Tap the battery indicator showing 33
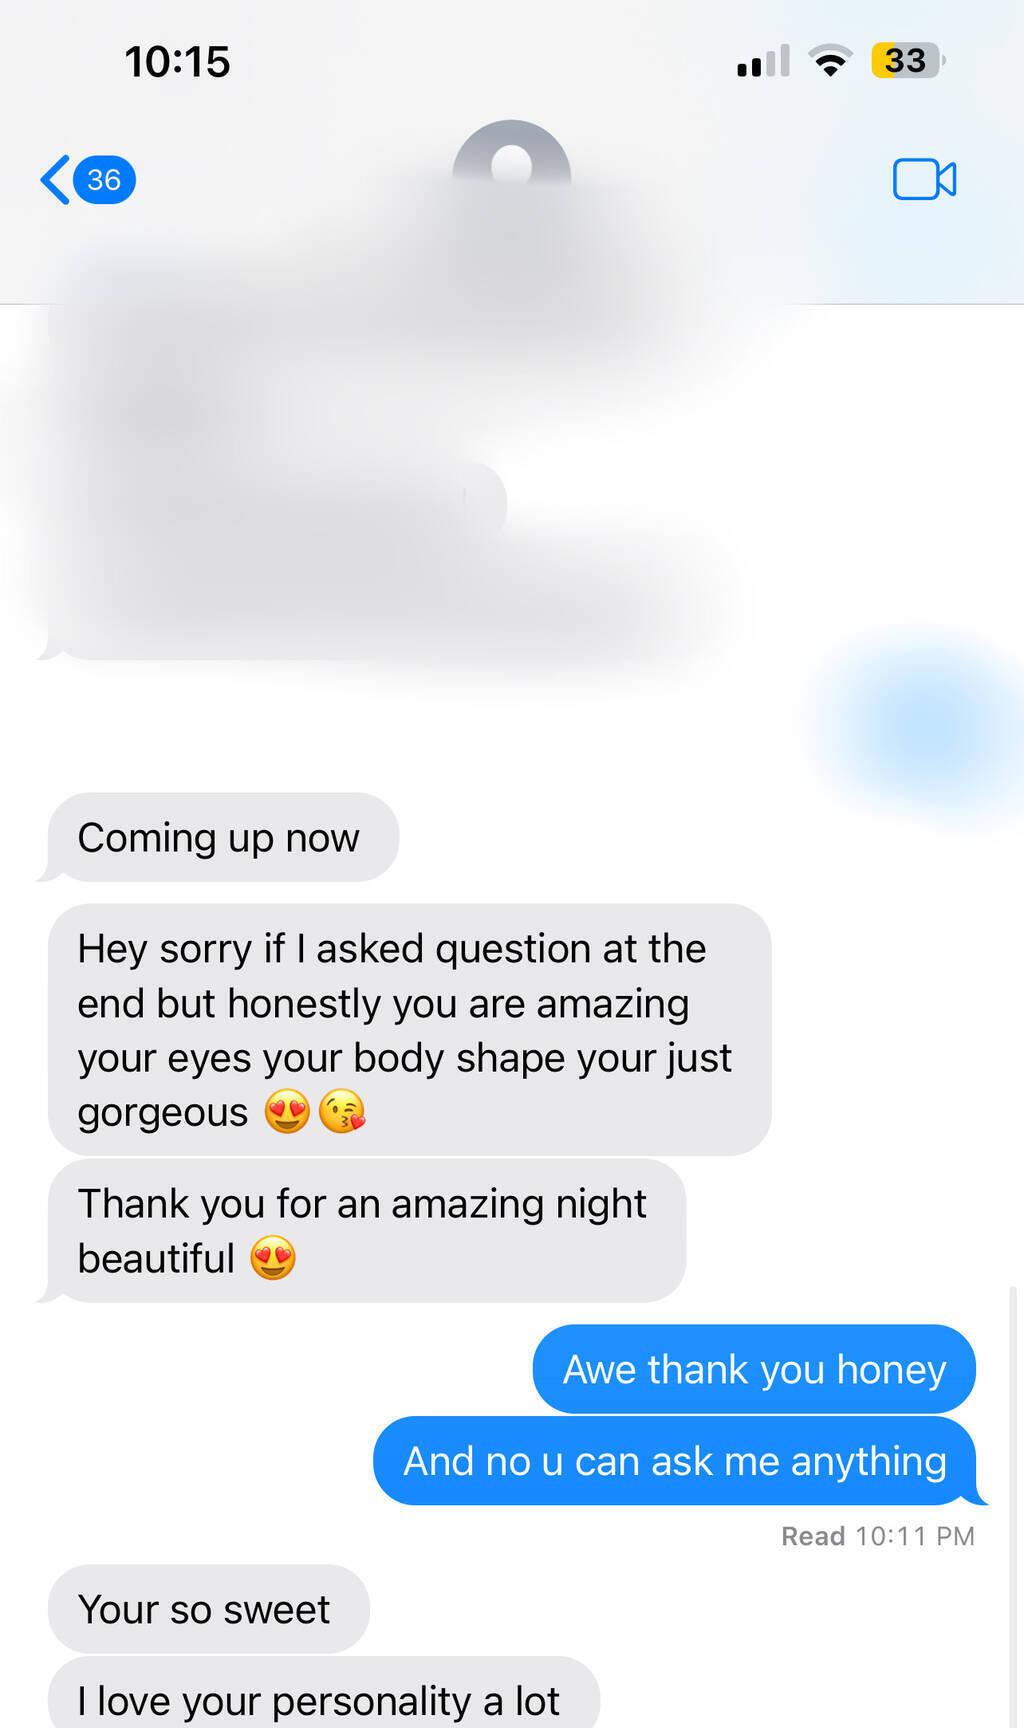The height and width of the screenshot is (1728, 1024). (x=907, y=61)
